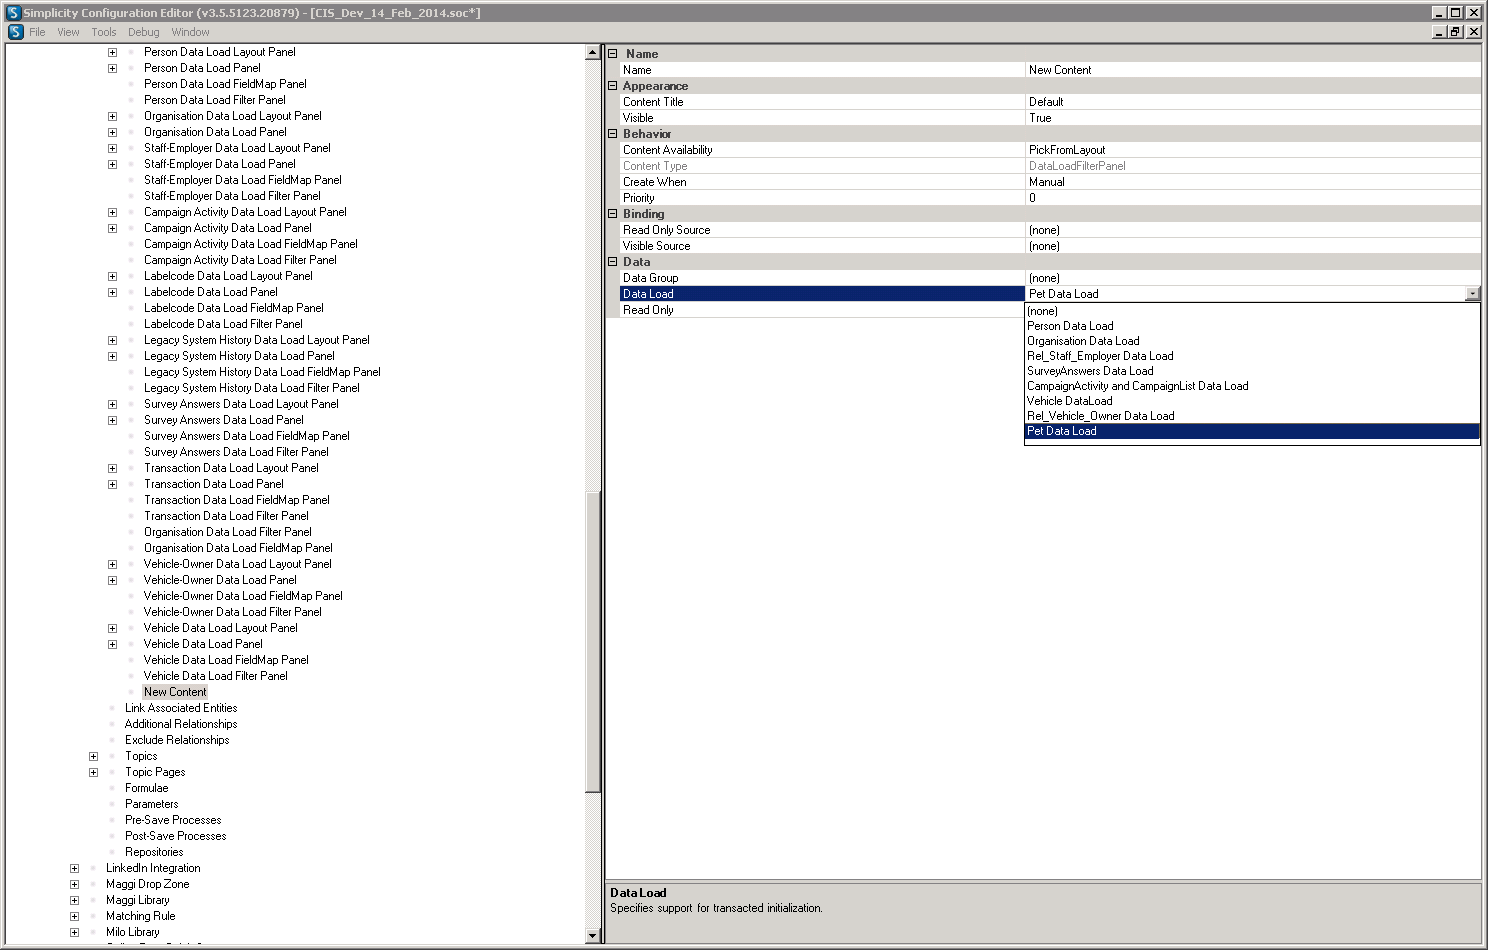This screenshot has width=1488, height=950.
Task: Minimize the inner document window
Action: 1440,32
